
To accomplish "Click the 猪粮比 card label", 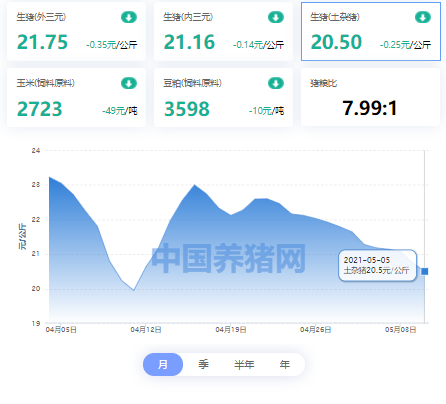I will (324, 83).
